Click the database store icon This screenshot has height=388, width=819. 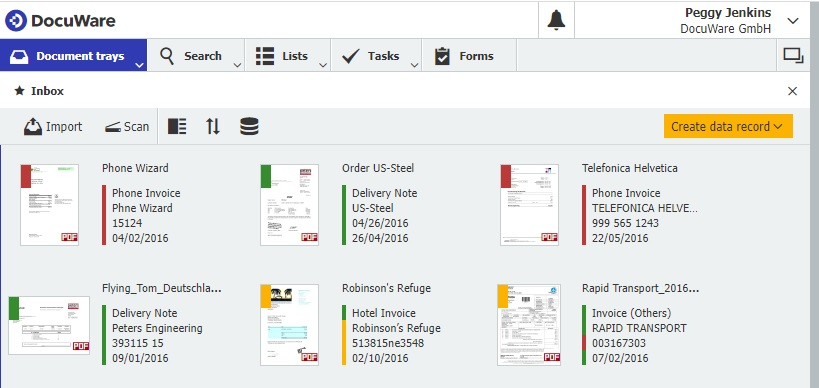[249, 126]
